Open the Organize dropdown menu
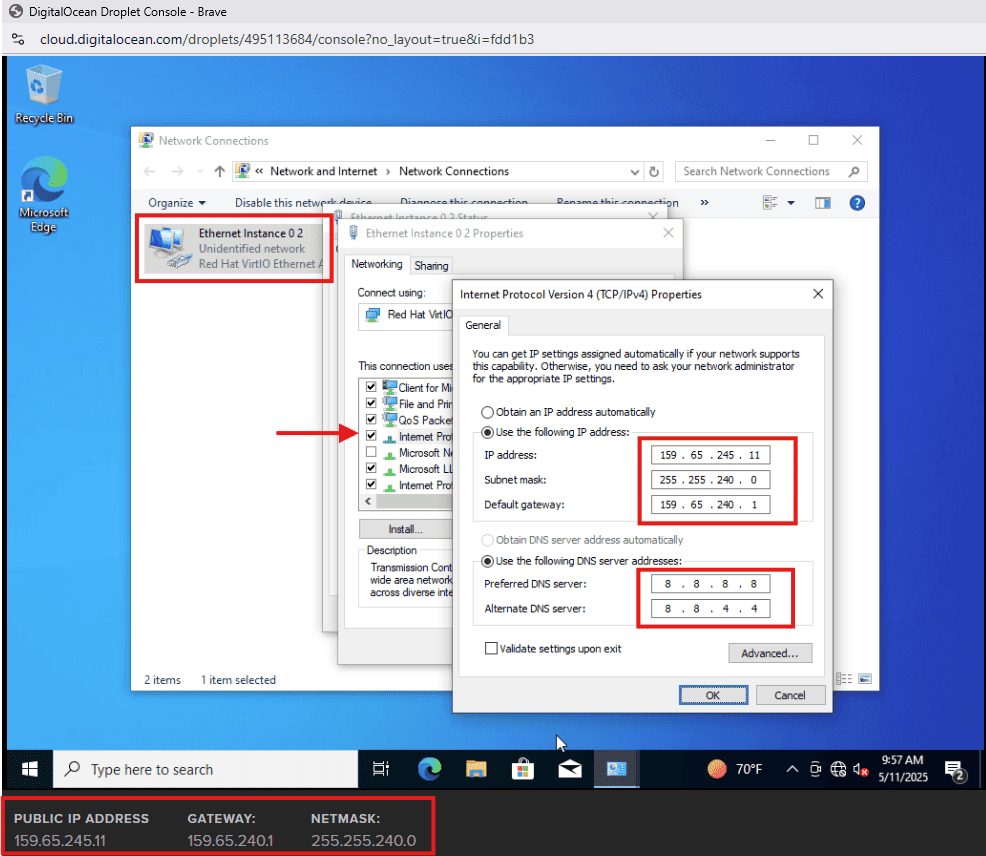 (177, 203)
